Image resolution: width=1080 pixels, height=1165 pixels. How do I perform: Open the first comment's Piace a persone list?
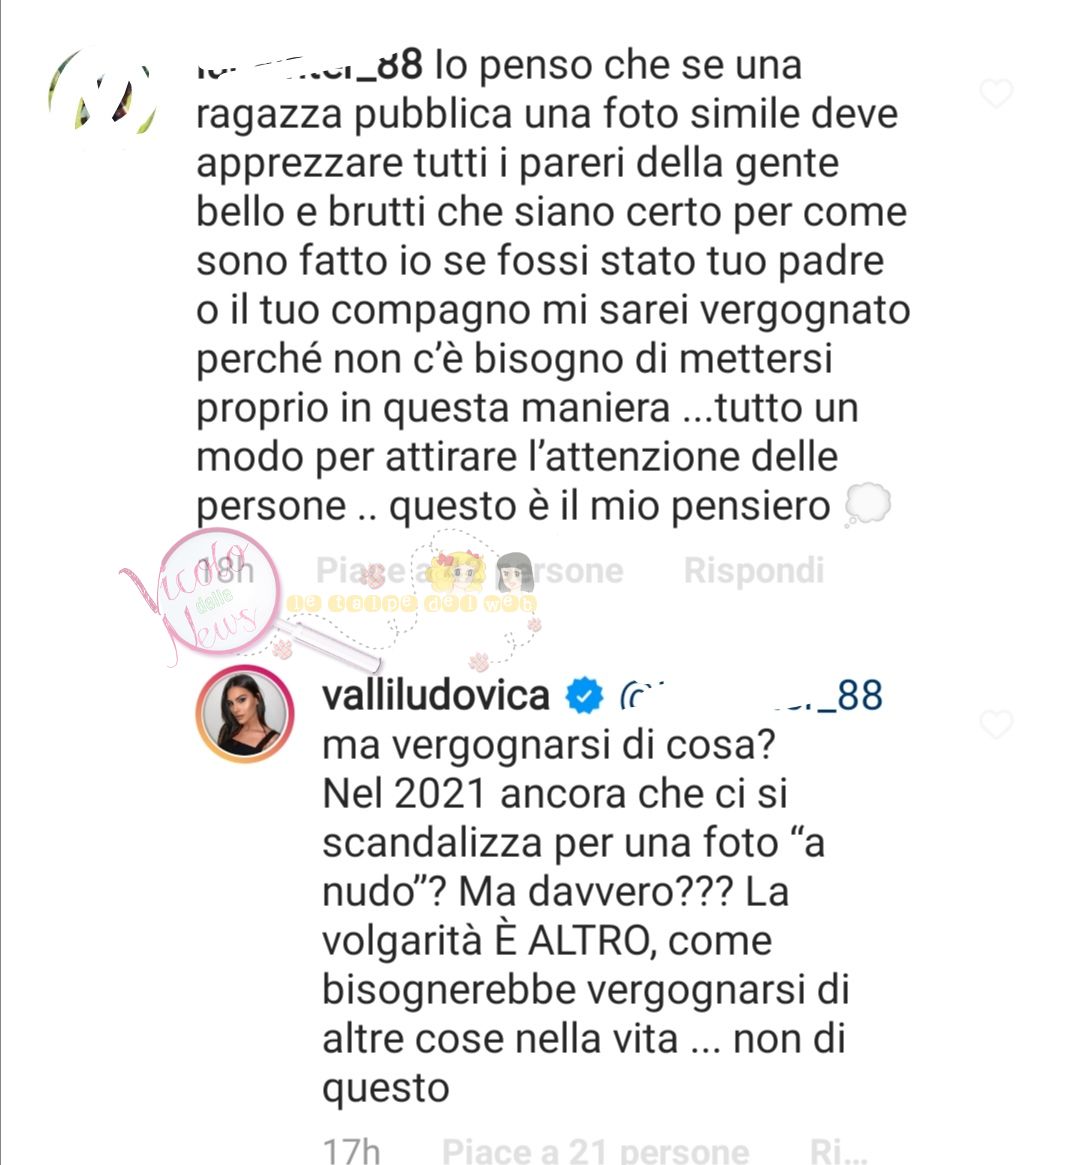tap(469, 571)
